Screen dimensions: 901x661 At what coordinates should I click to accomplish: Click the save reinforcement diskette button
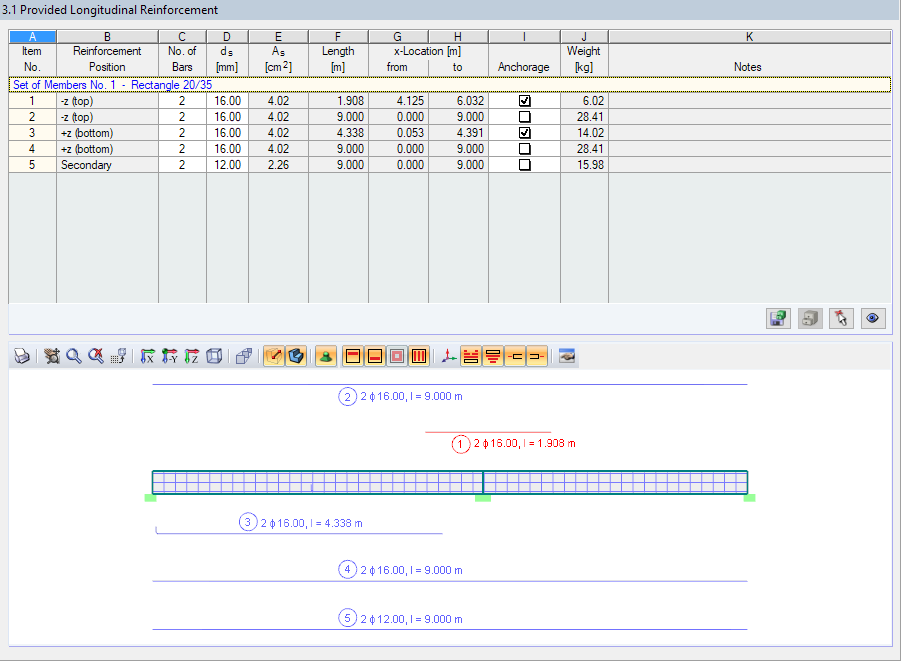tap(778, 317)
